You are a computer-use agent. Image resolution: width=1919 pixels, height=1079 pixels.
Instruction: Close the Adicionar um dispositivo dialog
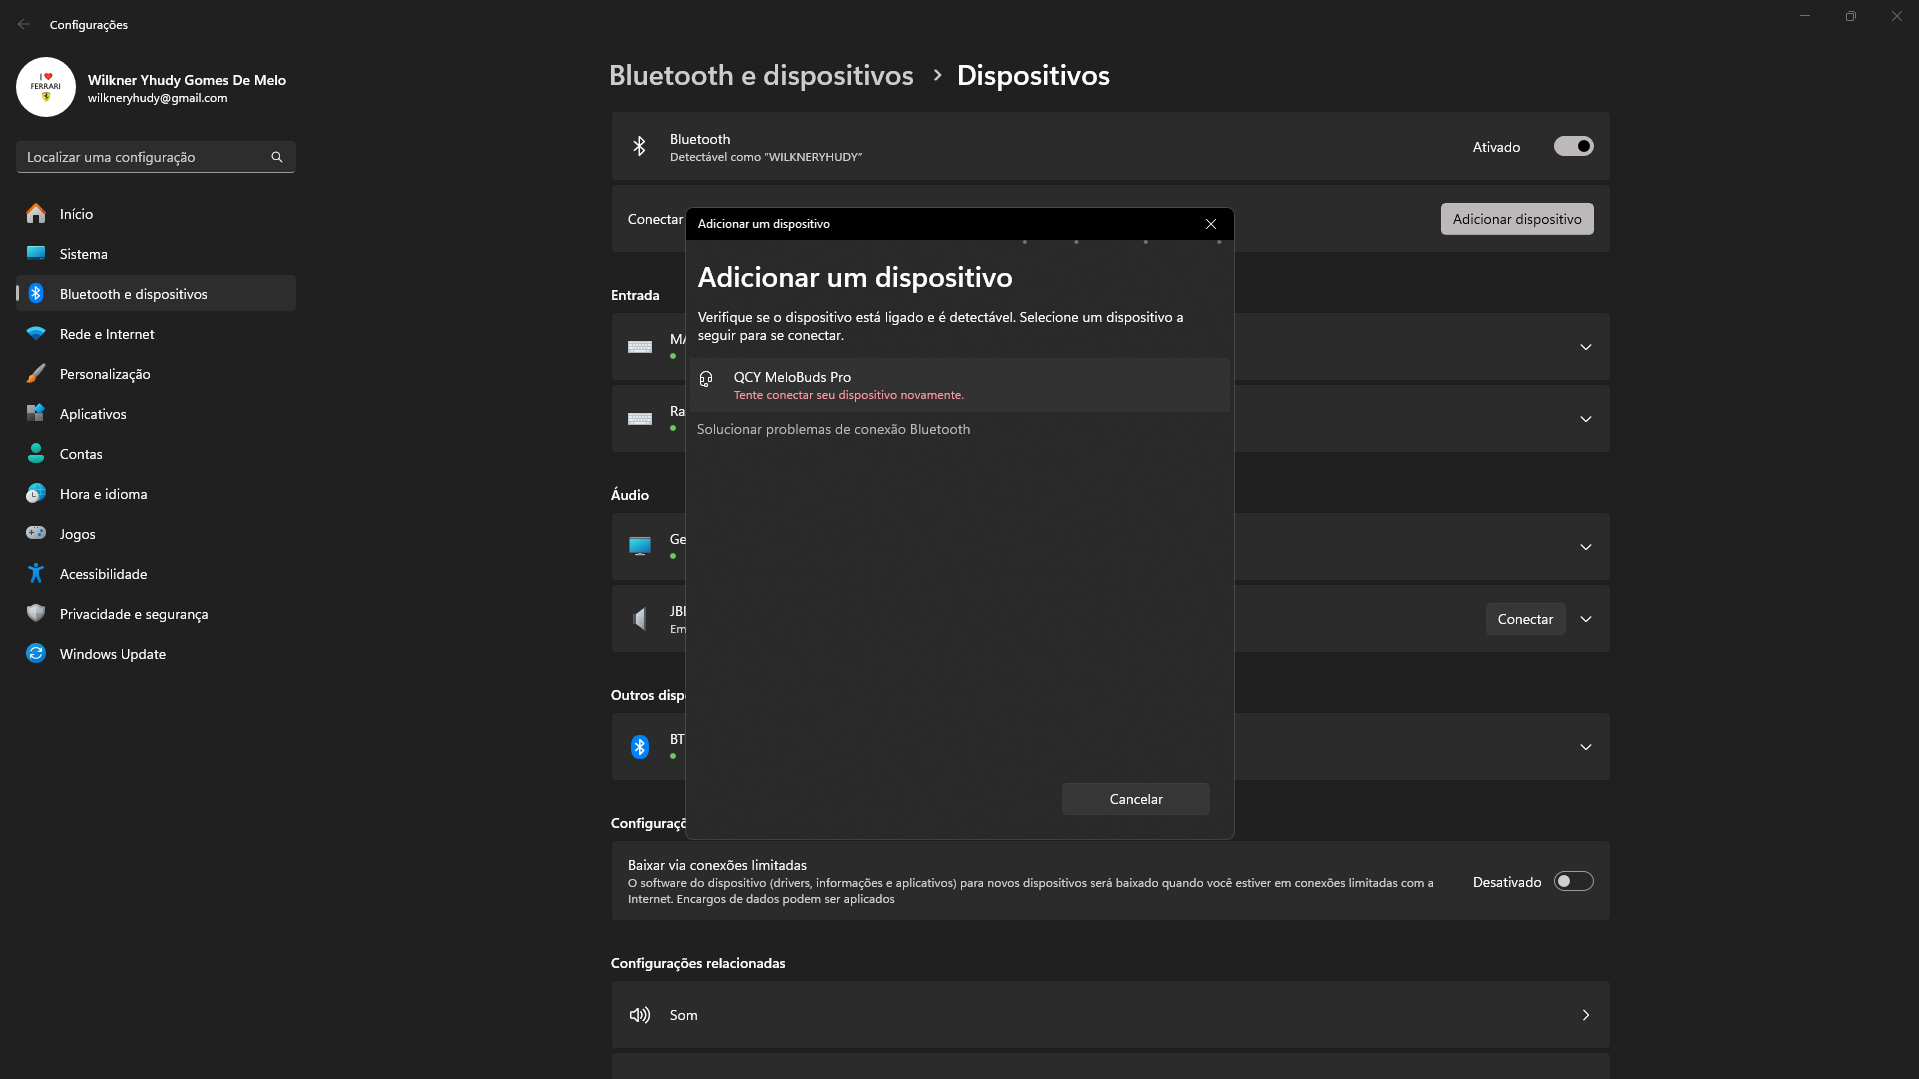pyautogui.click(x=1211, y=224)
